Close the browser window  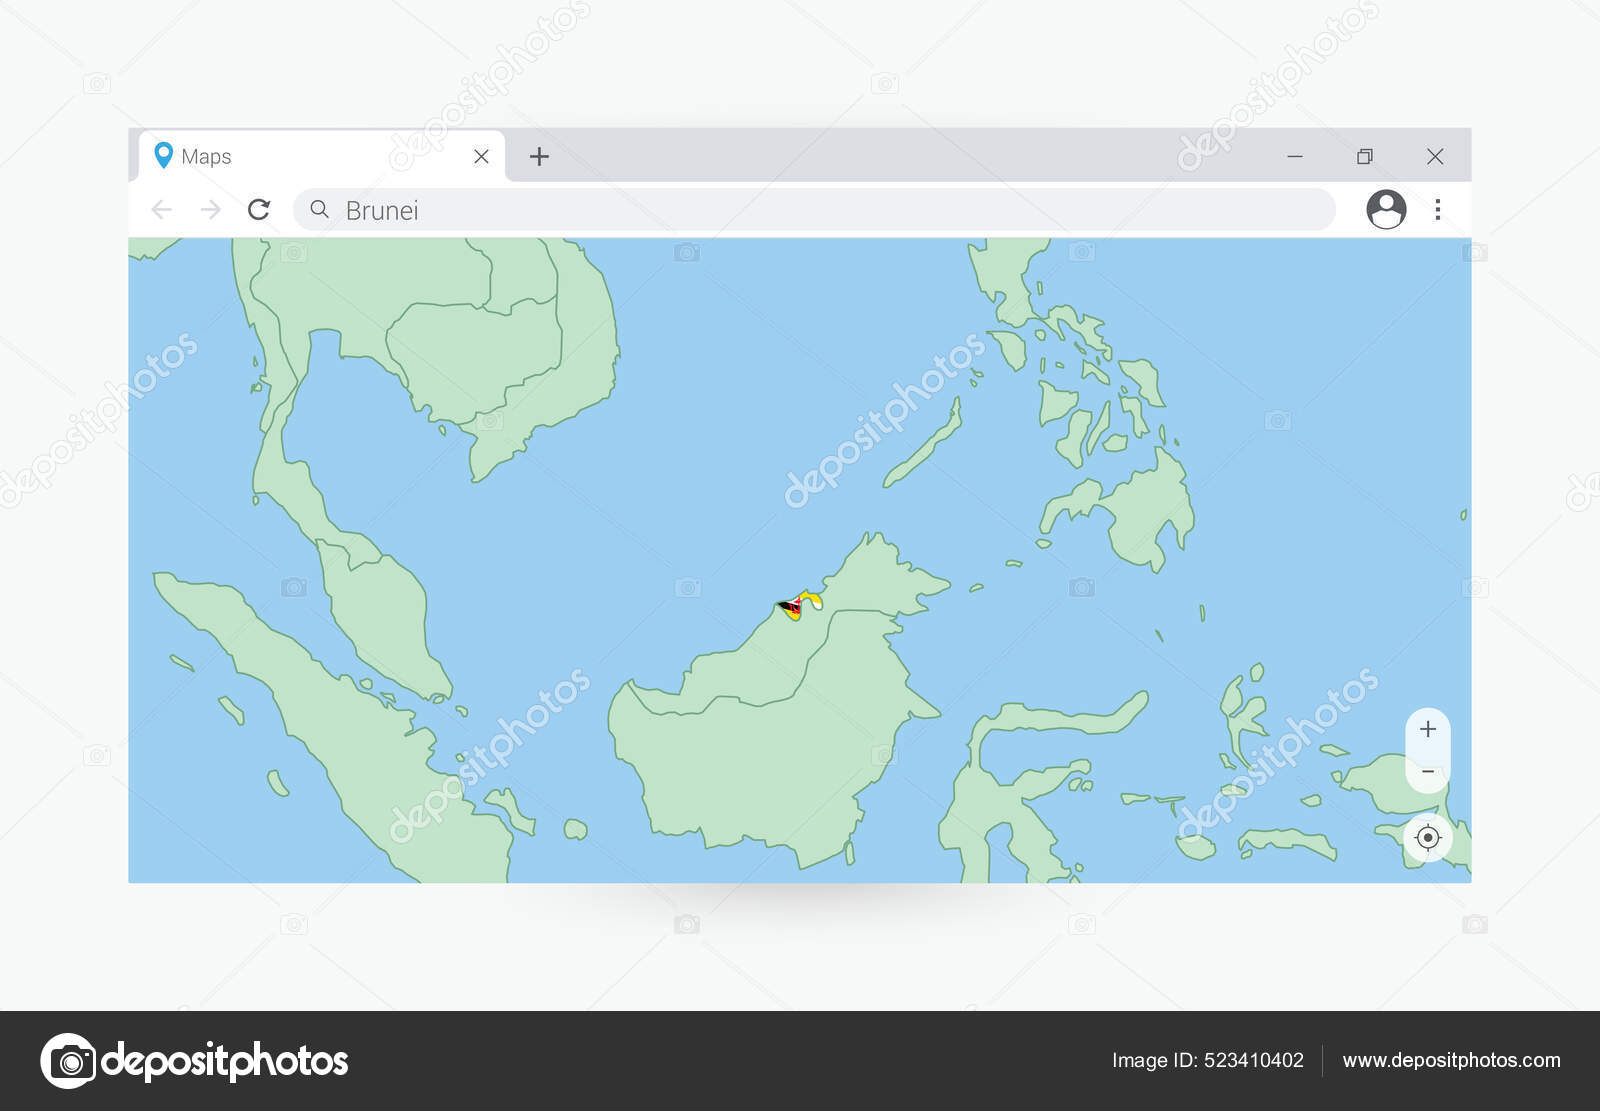(1434, 157)
